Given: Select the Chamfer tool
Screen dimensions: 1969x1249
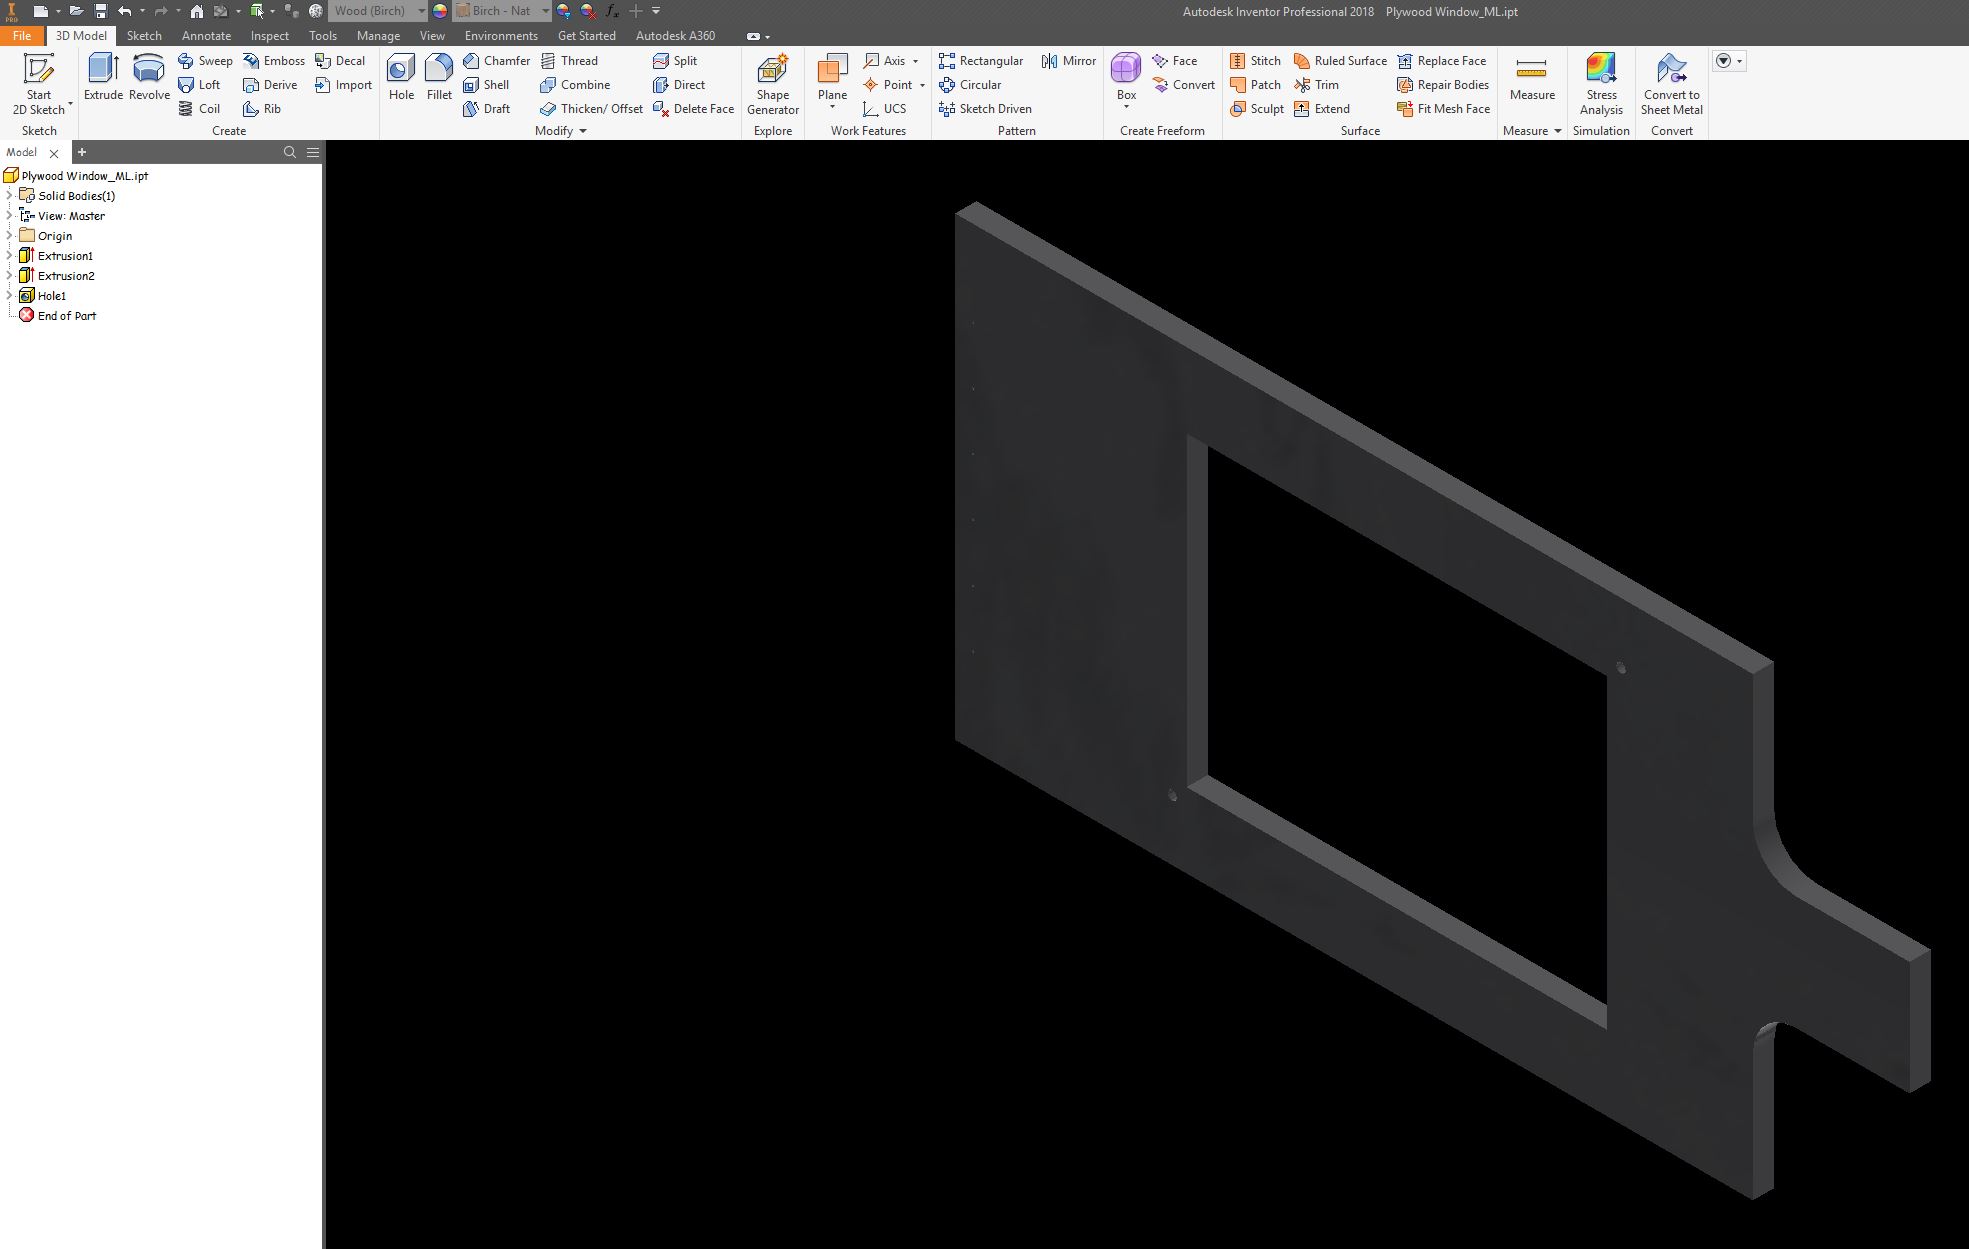Looking at the screenshot, I should 497,60.
